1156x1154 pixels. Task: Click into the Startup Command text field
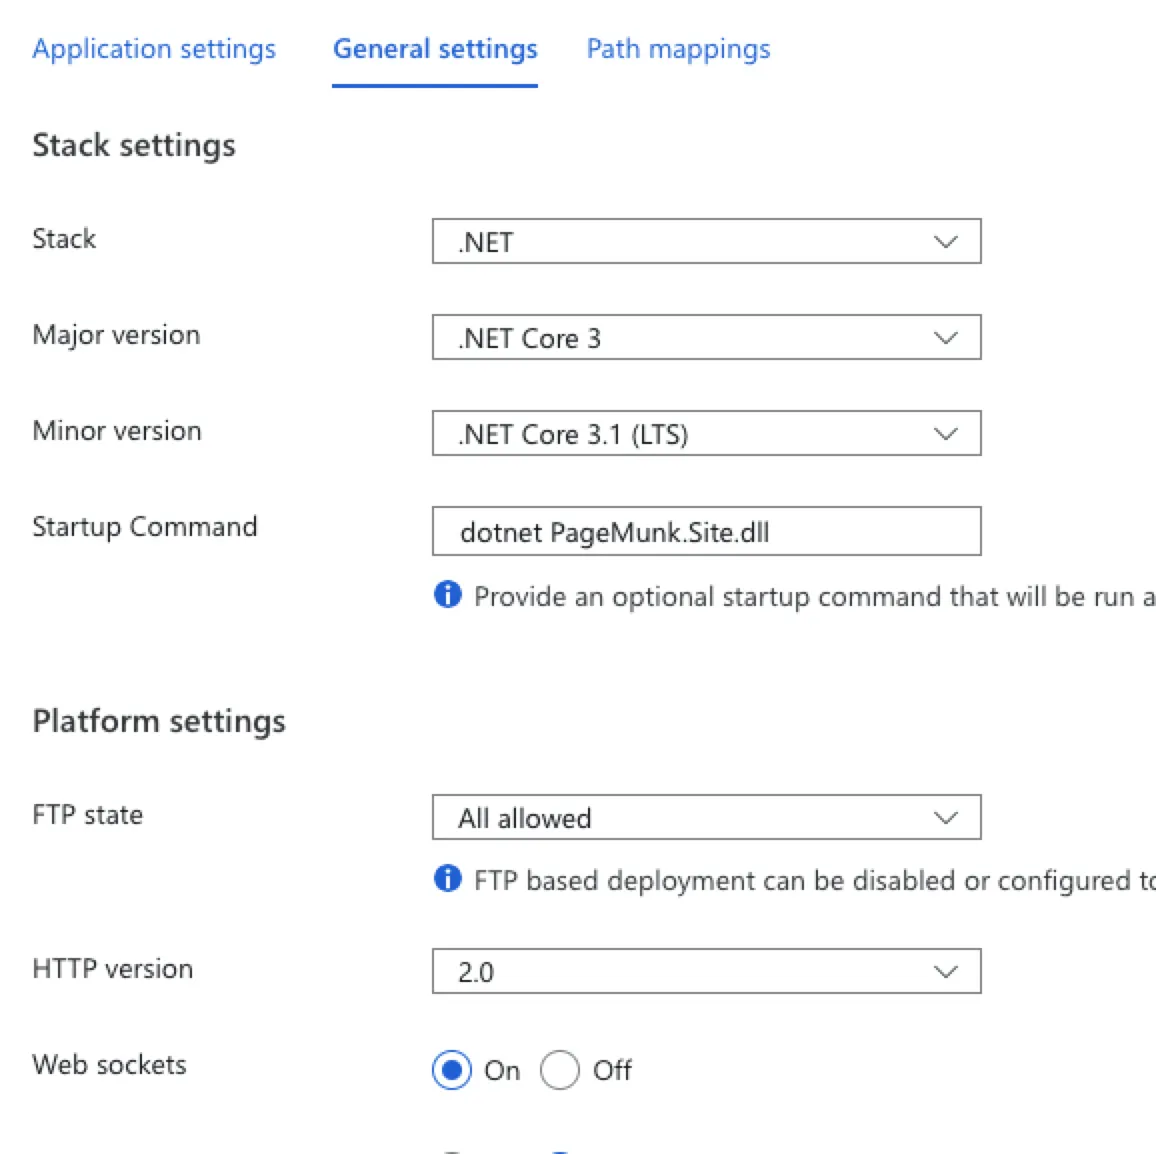(x=706, y=532)
